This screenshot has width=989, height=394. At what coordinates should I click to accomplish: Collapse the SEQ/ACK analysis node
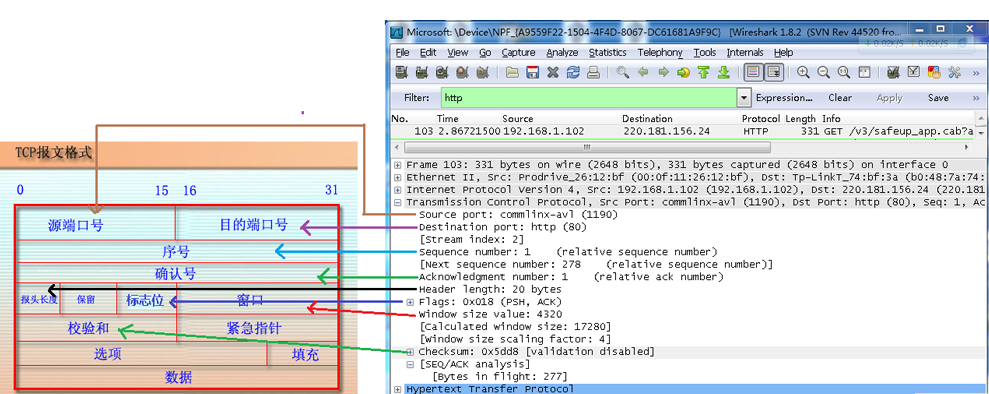(411, 364)
